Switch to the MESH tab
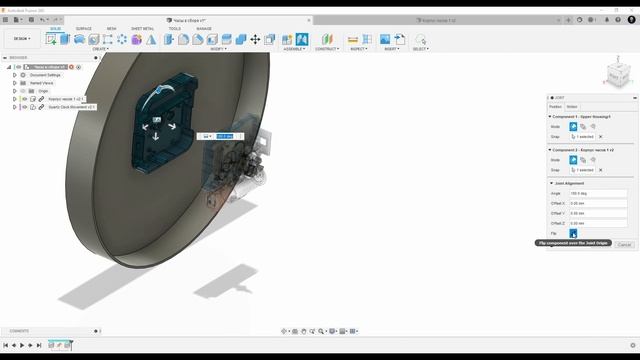This screenshot has height=360, width=640. tap(111, 29)
